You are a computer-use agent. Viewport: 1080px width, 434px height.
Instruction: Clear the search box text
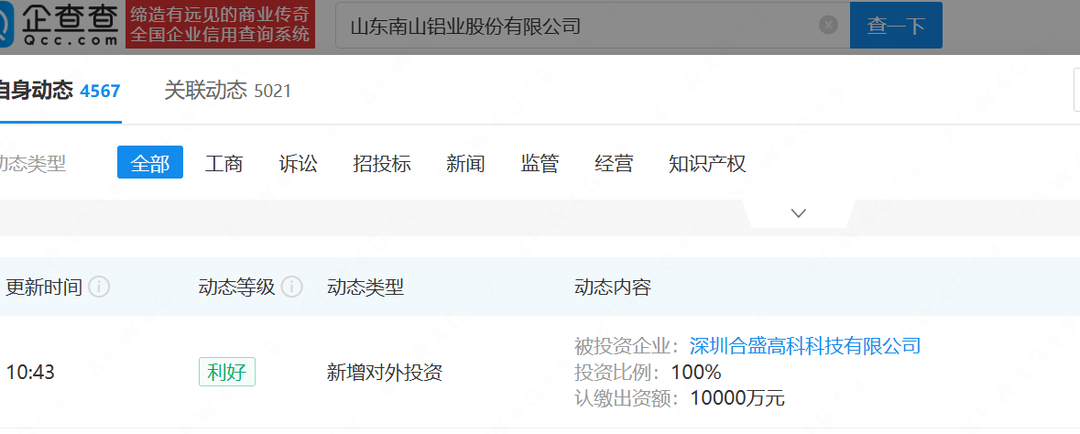point(828,26)
